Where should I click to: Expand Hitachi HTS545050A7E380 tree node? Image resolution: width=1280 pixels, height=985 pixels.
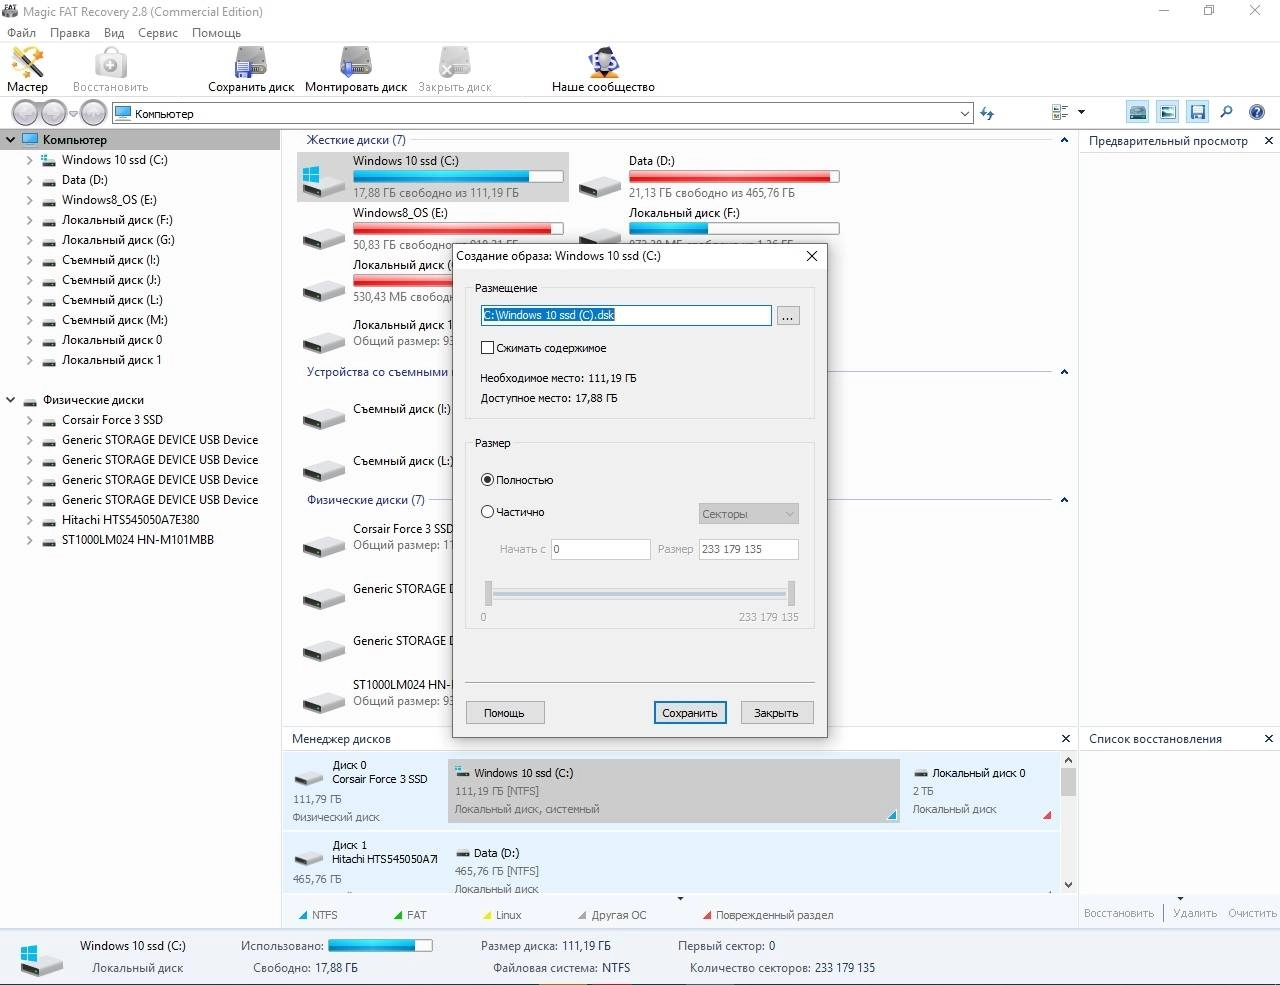(29, 520)
